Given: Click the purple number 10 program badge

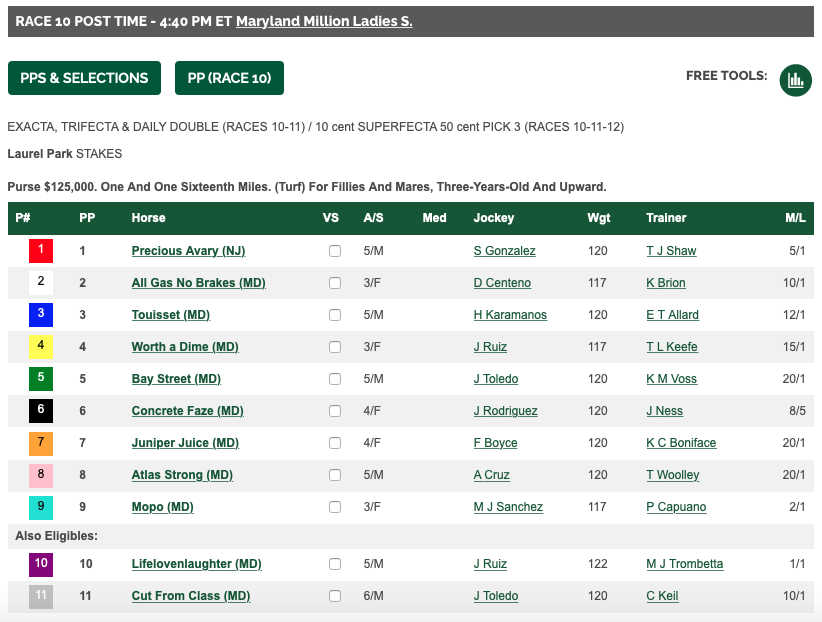Looking at the screenshot, I should (x=41, y=563).
